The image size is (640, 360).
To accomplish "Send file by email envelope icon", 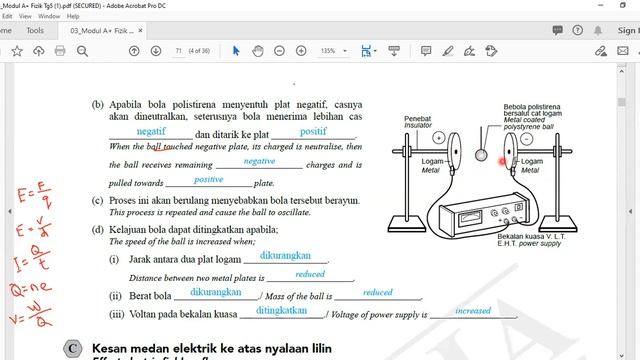I will coord(622,51).
